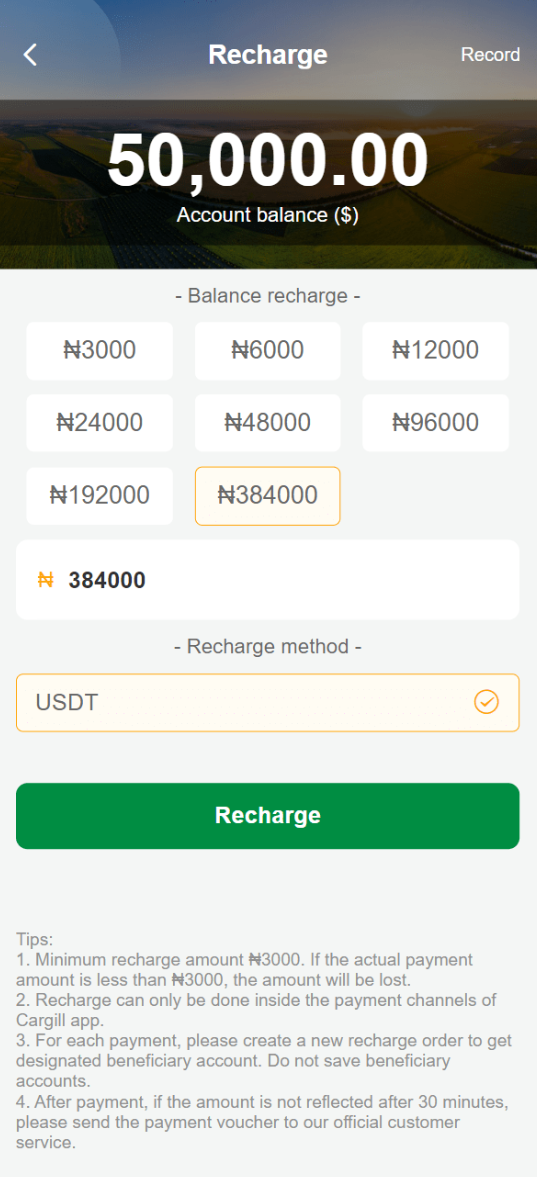This screenshot has height=1177, width=537.
Task: Select the ₦96000 amount tile
Action: [x=436, y=423]
